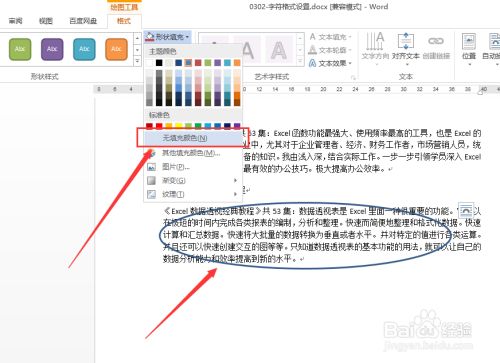Click the Text Direction (文字方向) icon

click(x=375, y=41)
